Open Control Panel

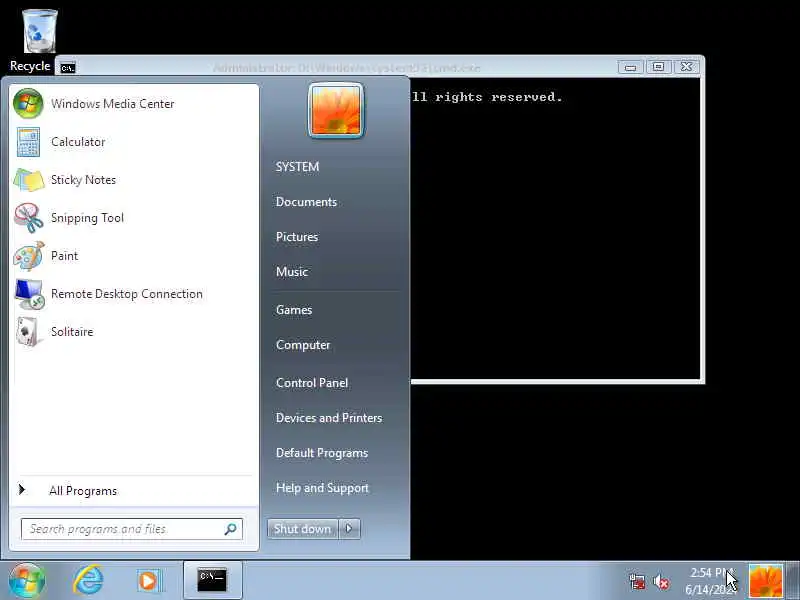[312, 383]
